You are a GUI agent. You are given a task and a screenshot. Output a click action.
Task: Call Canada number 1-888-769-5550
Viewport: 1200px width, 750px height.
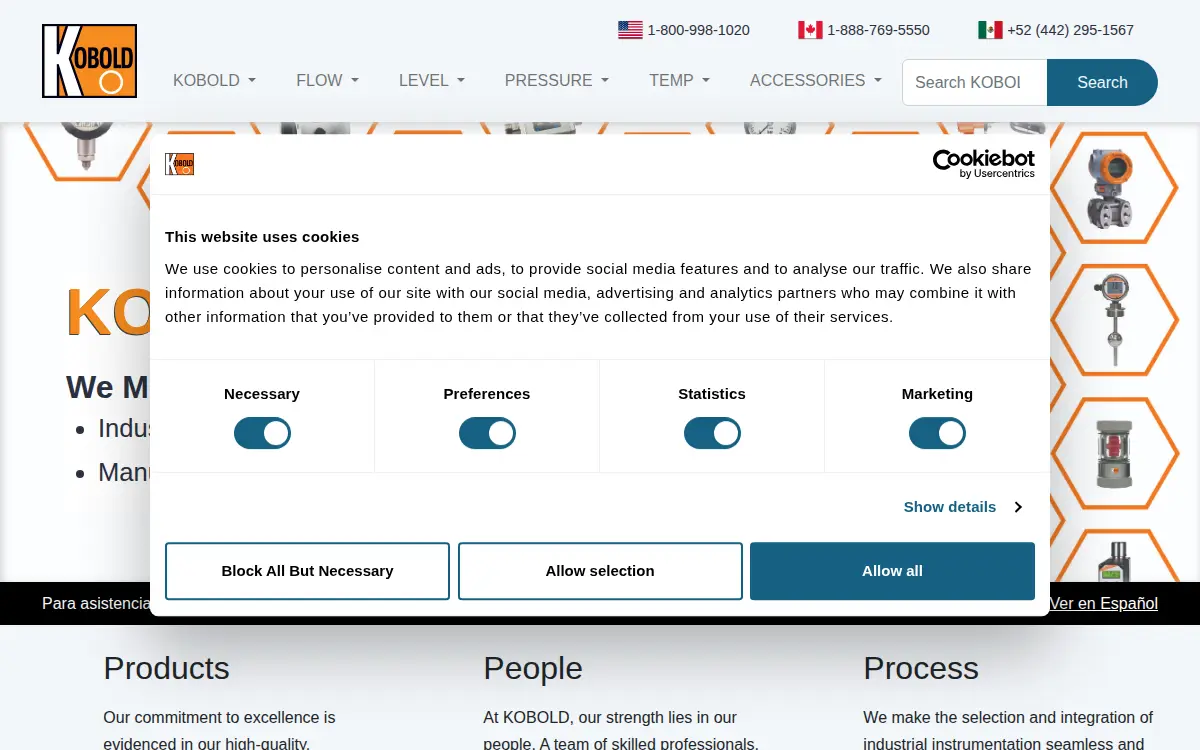(878, 30)
